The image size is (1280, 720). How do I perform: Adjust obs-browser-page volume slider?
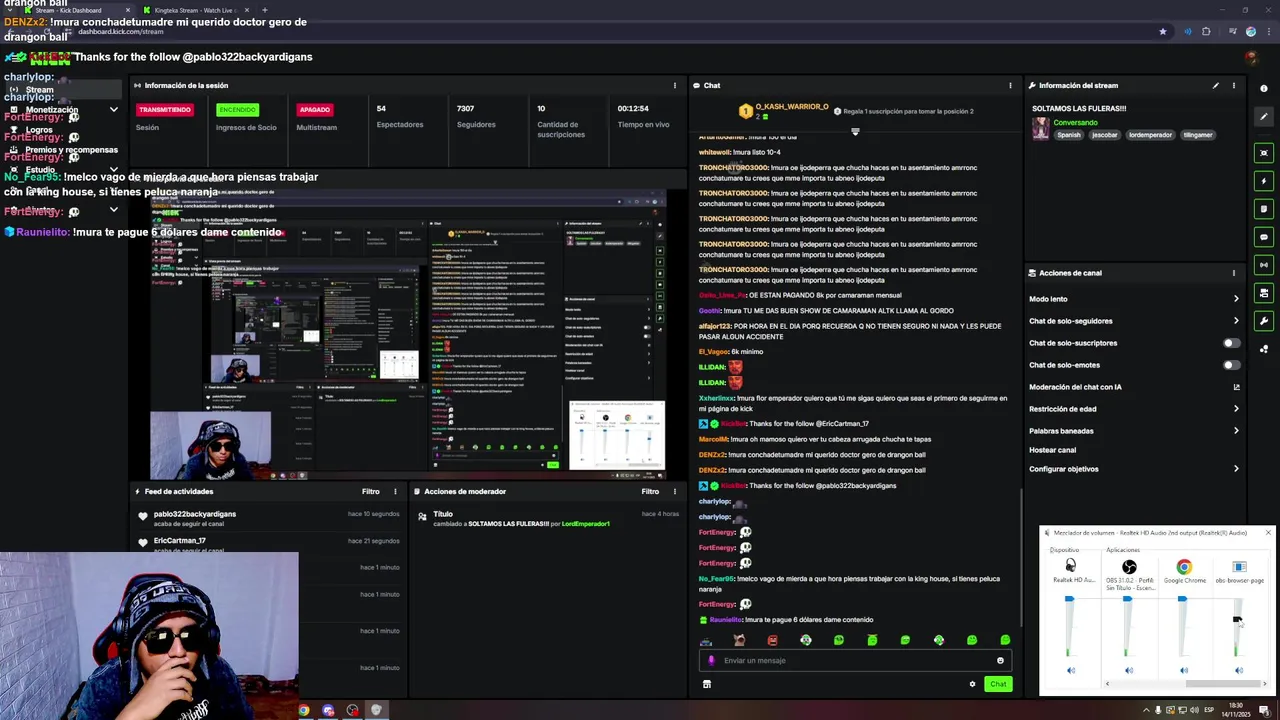coord(1237,621)
